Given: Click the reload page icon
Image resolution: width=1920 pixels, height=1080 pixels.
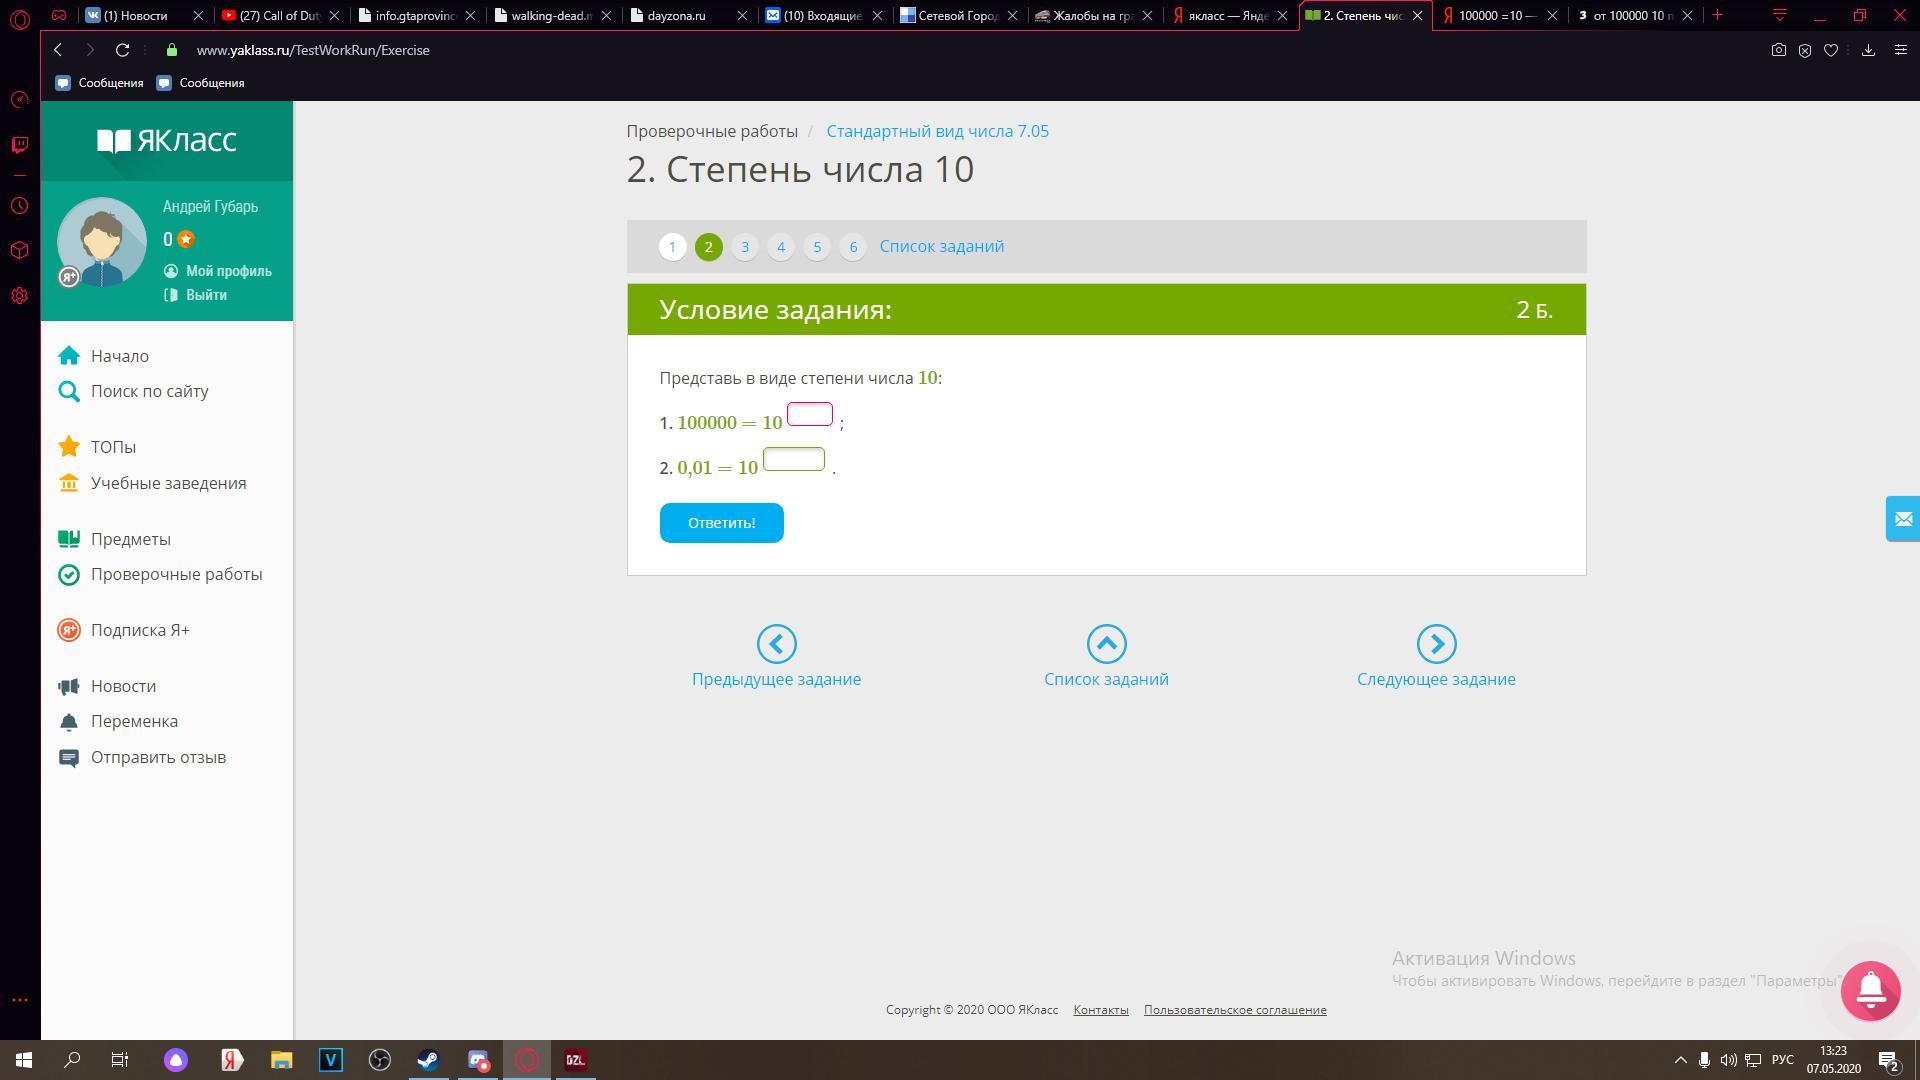Looking at the screenshot, I should click(x=122, y=50).
